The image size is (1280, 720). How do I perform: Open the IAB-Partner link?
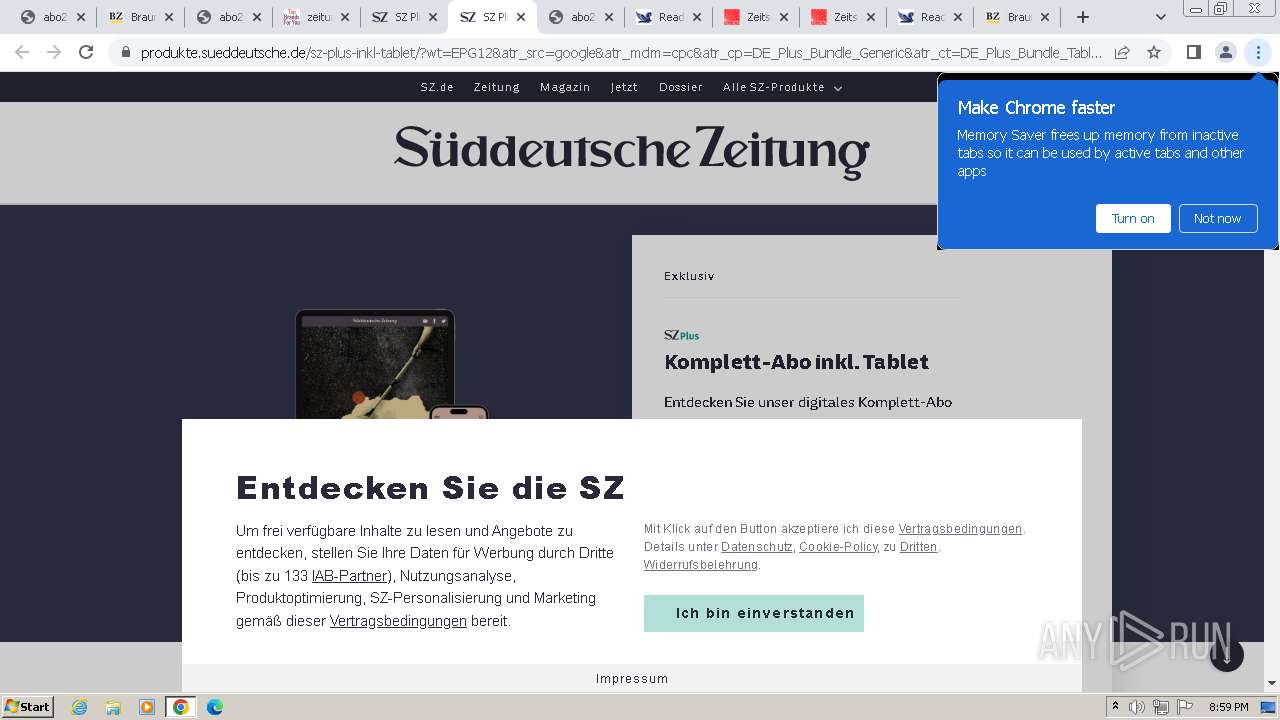point(350,576)
